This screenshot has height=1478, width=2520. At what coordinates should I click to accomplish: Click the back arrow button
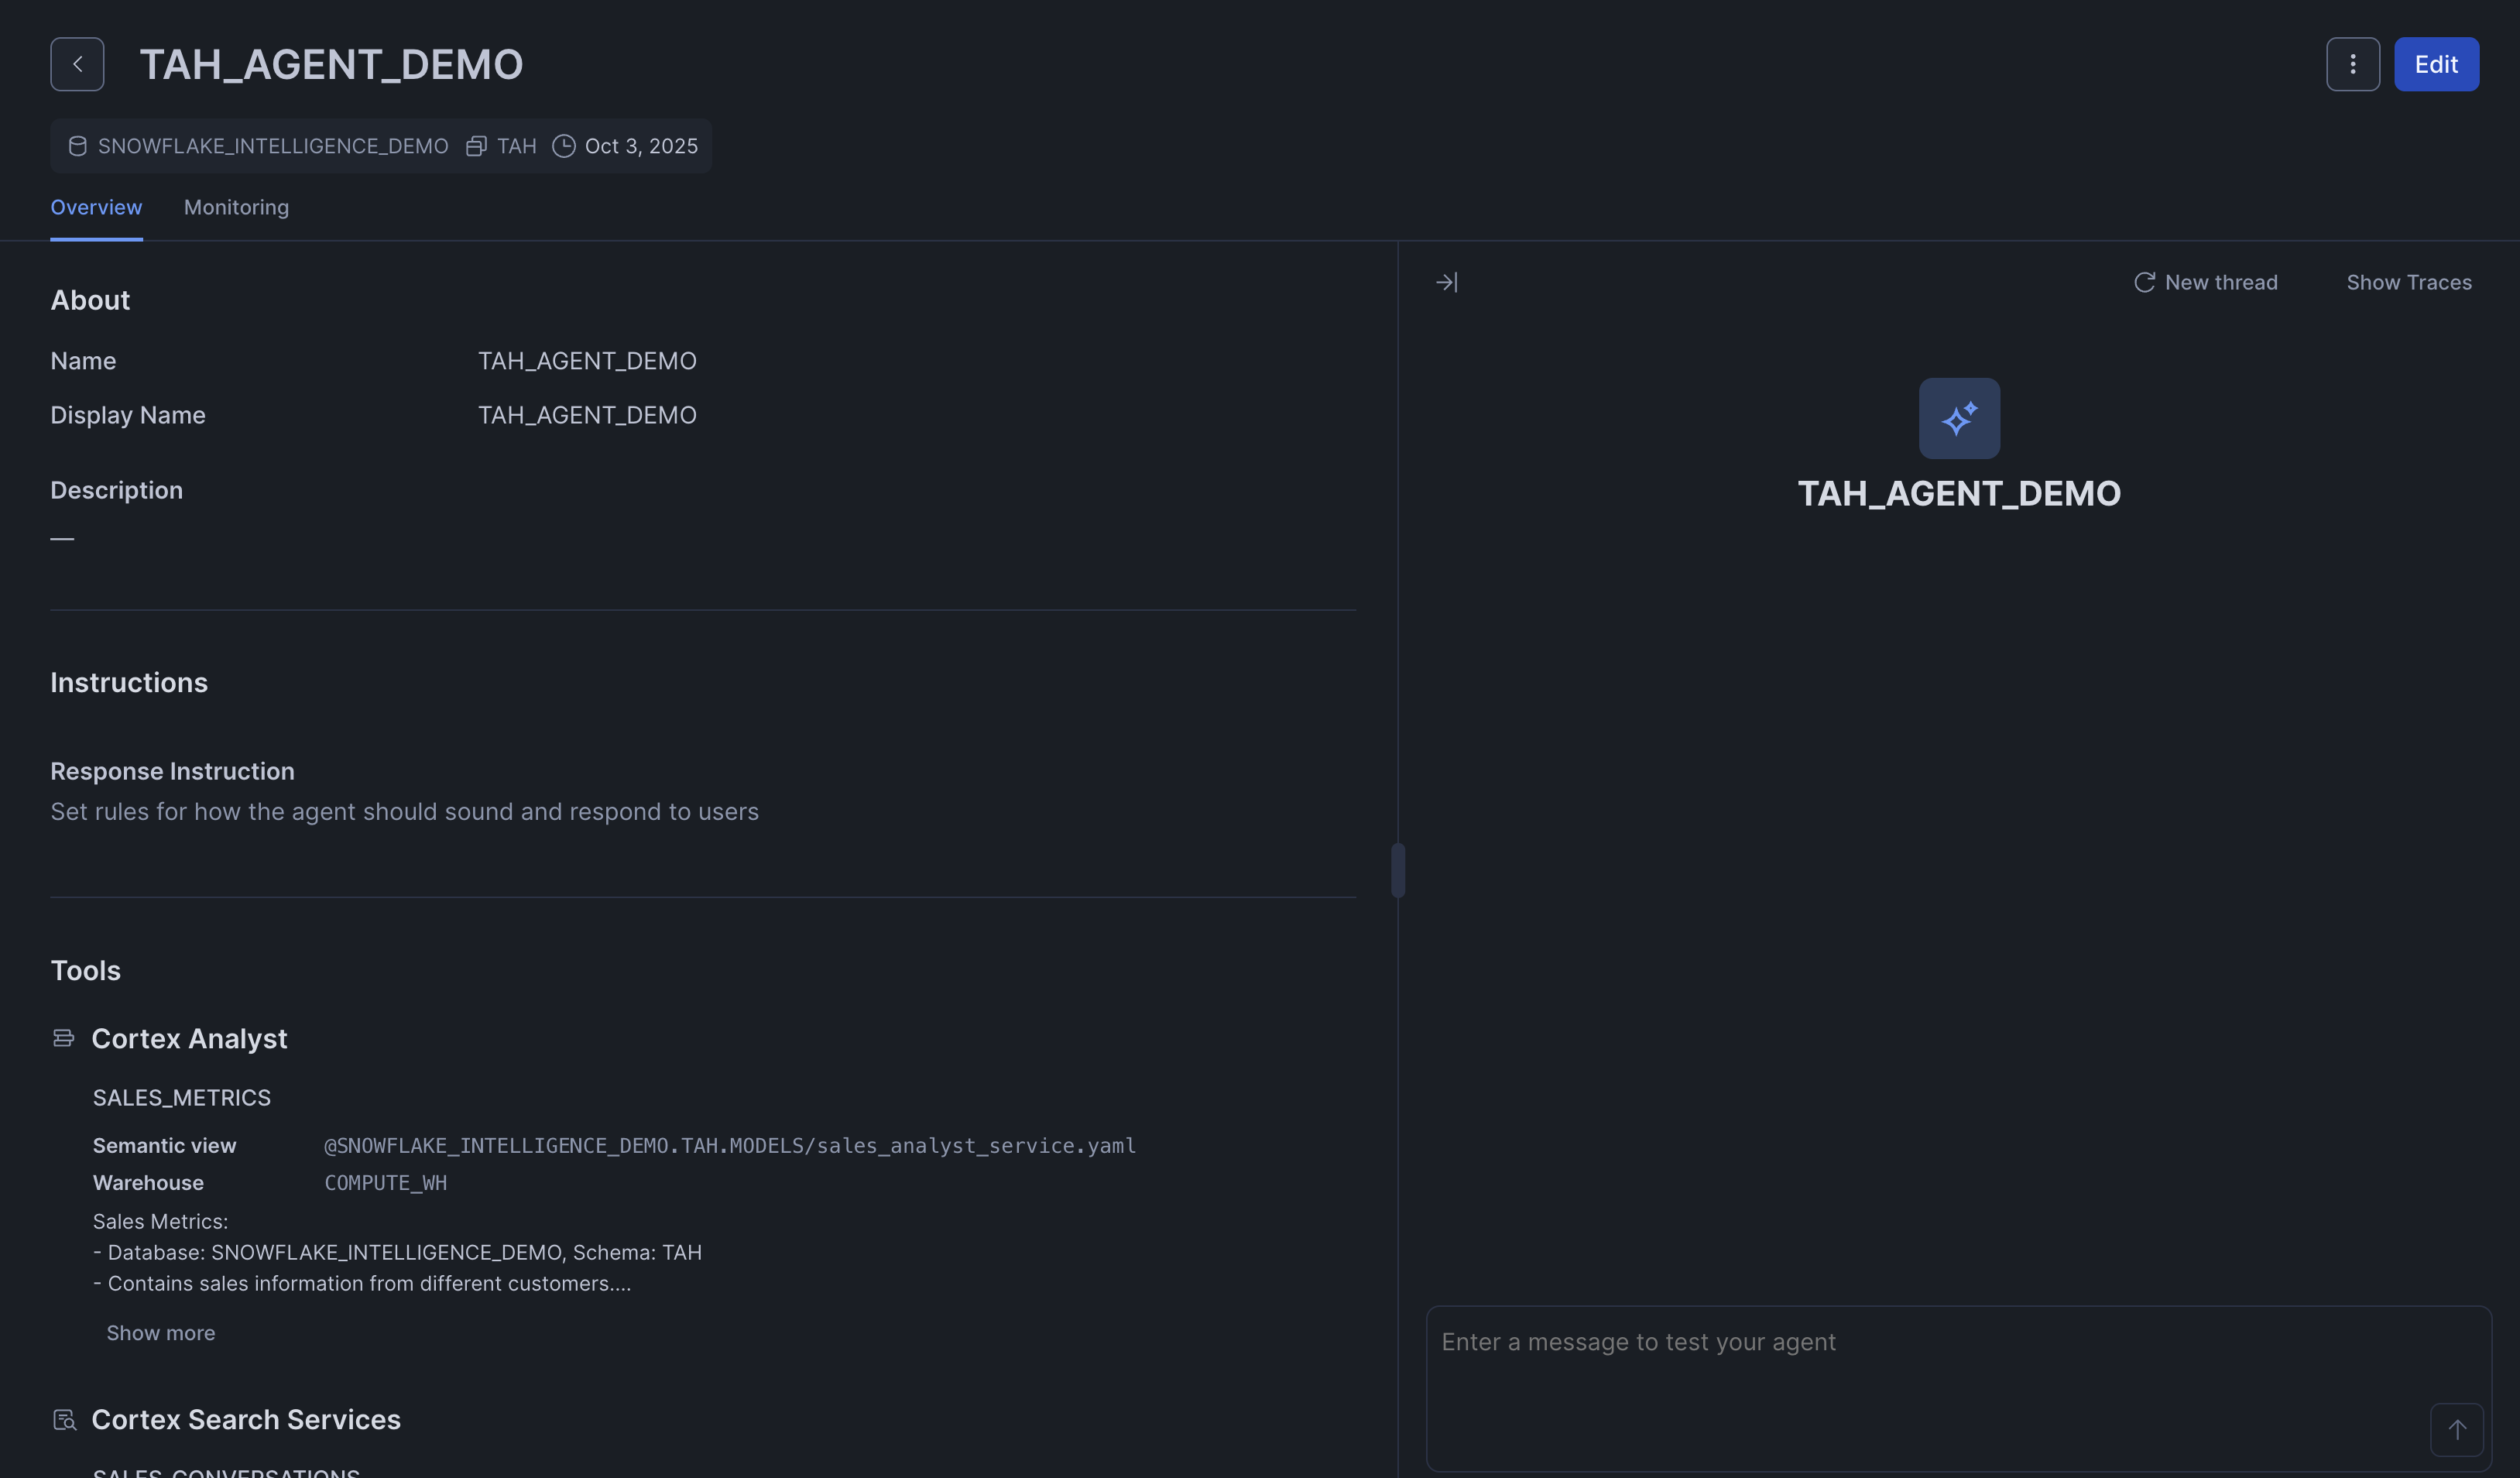pyautogui.click(x=77, y=64)
